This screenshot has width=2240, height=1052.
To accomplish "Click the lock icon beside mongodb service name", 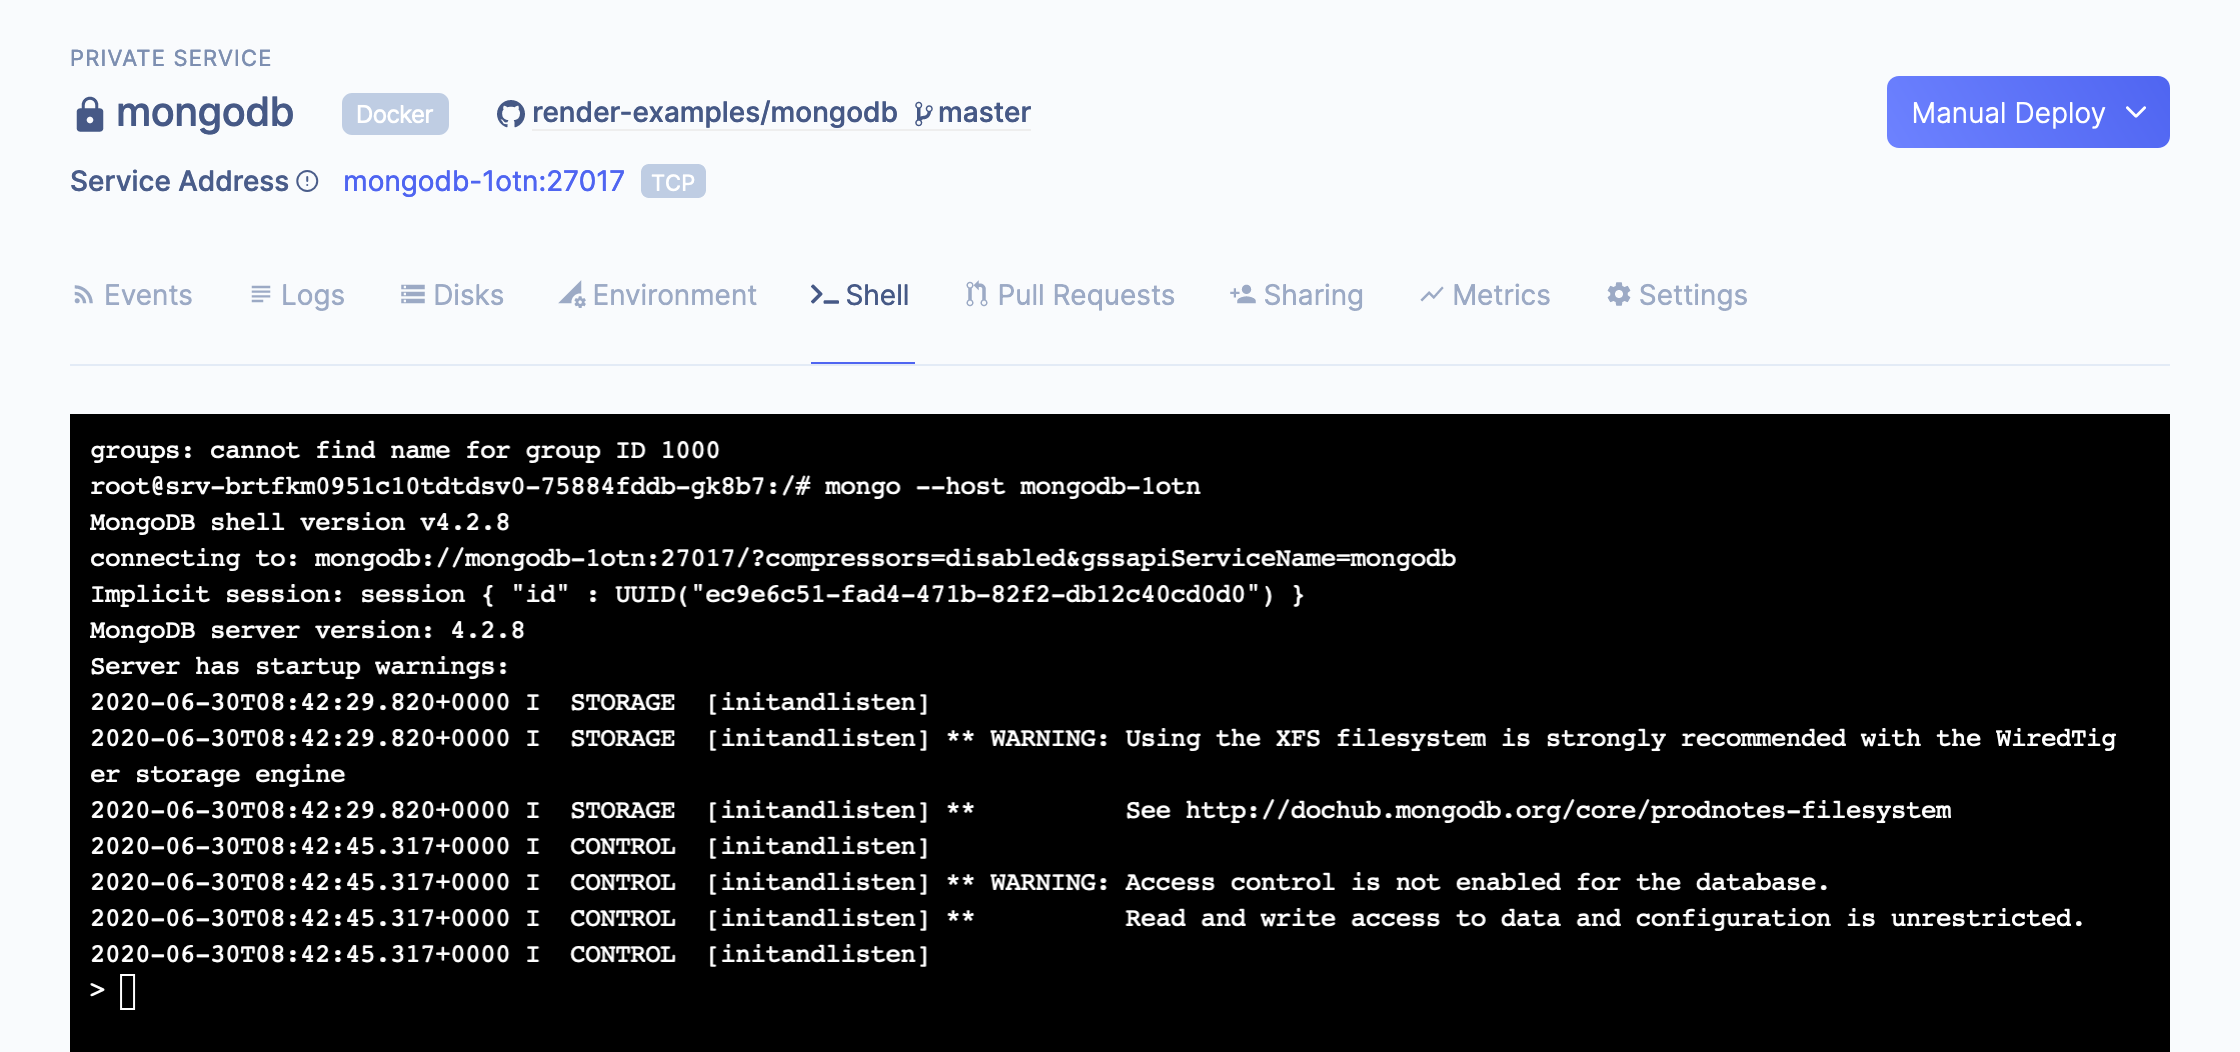I will 92,113.
